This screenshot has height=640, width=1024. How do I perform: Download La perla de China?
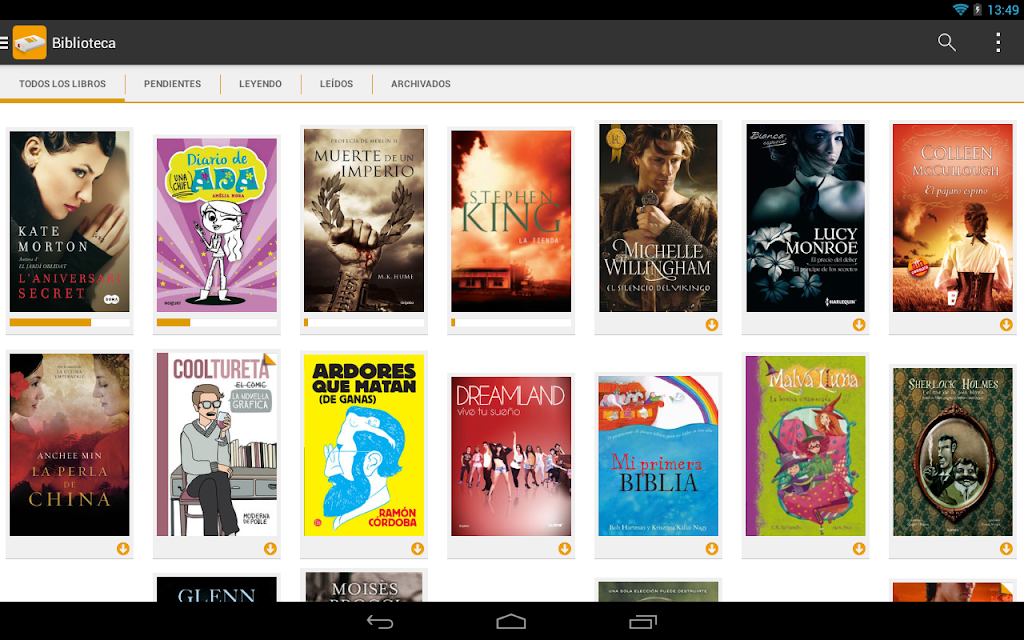123,549
